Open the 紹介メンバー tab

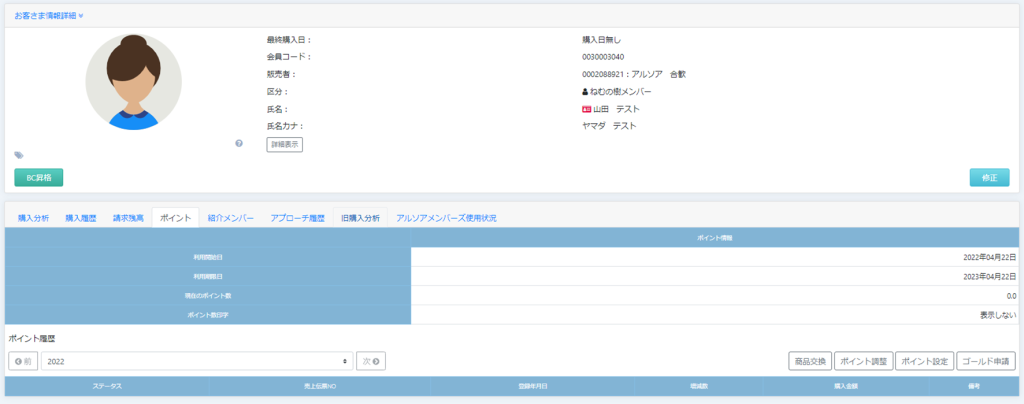pyautogui.click(x=231, y=217)
